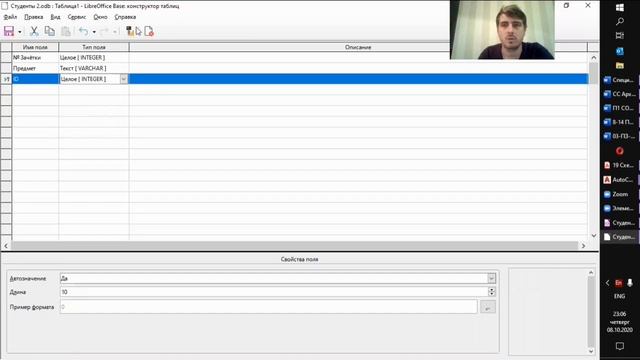
Task: Click the 'Описание' column header
Action: [358, 47]
